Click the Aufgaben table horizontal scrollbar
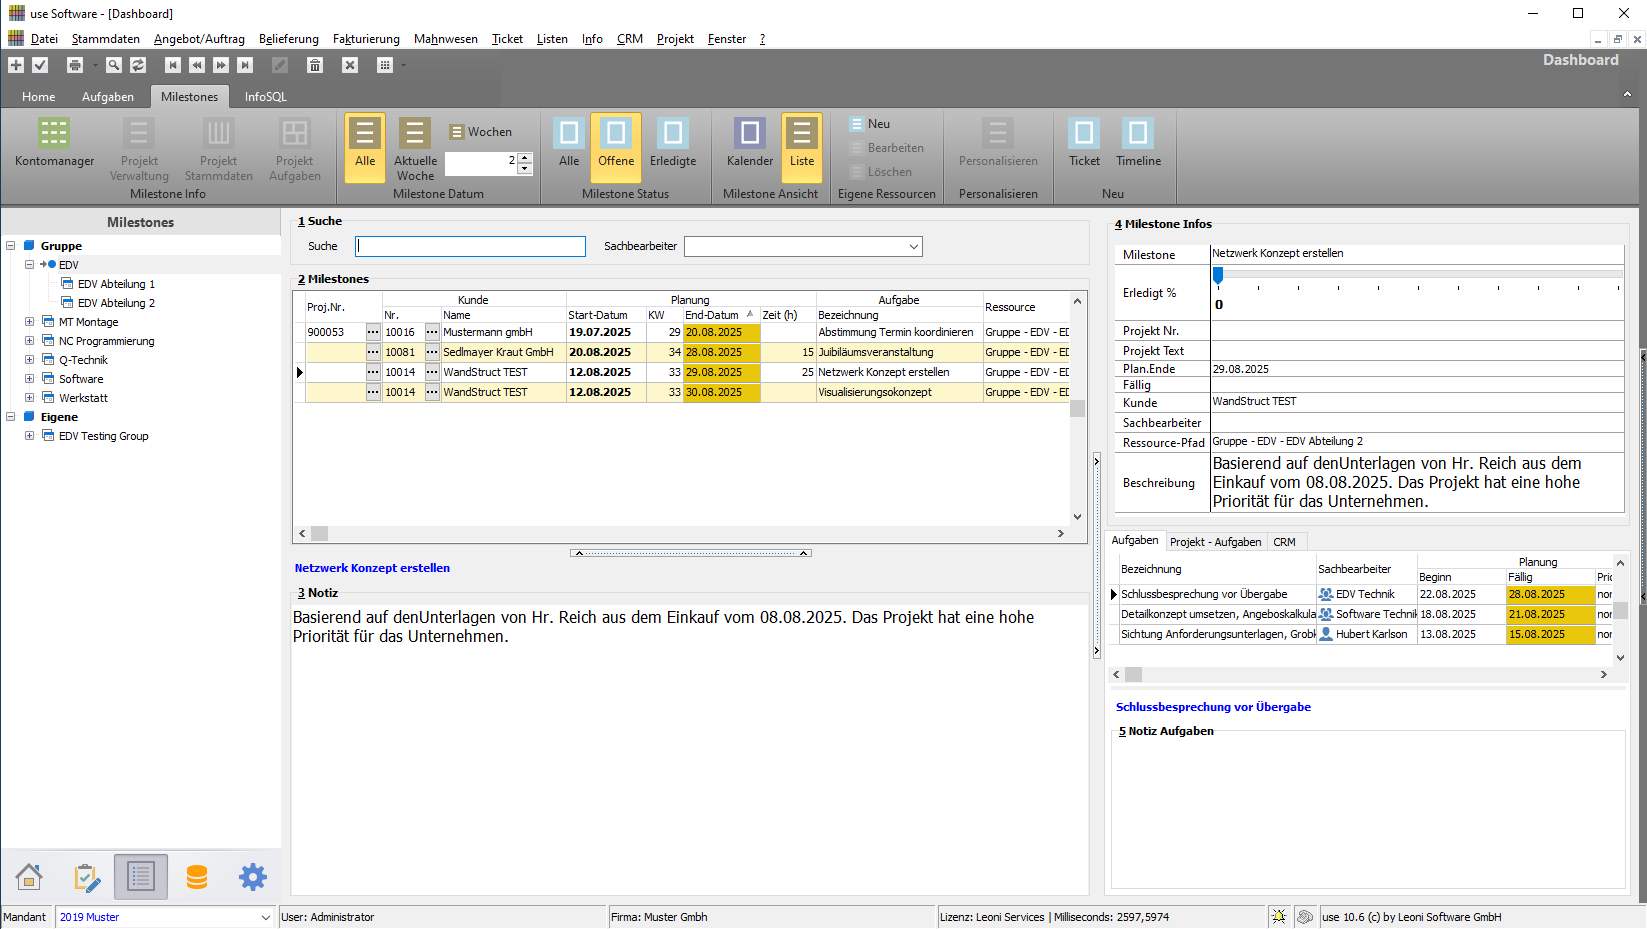 (x=1360, y=675)
